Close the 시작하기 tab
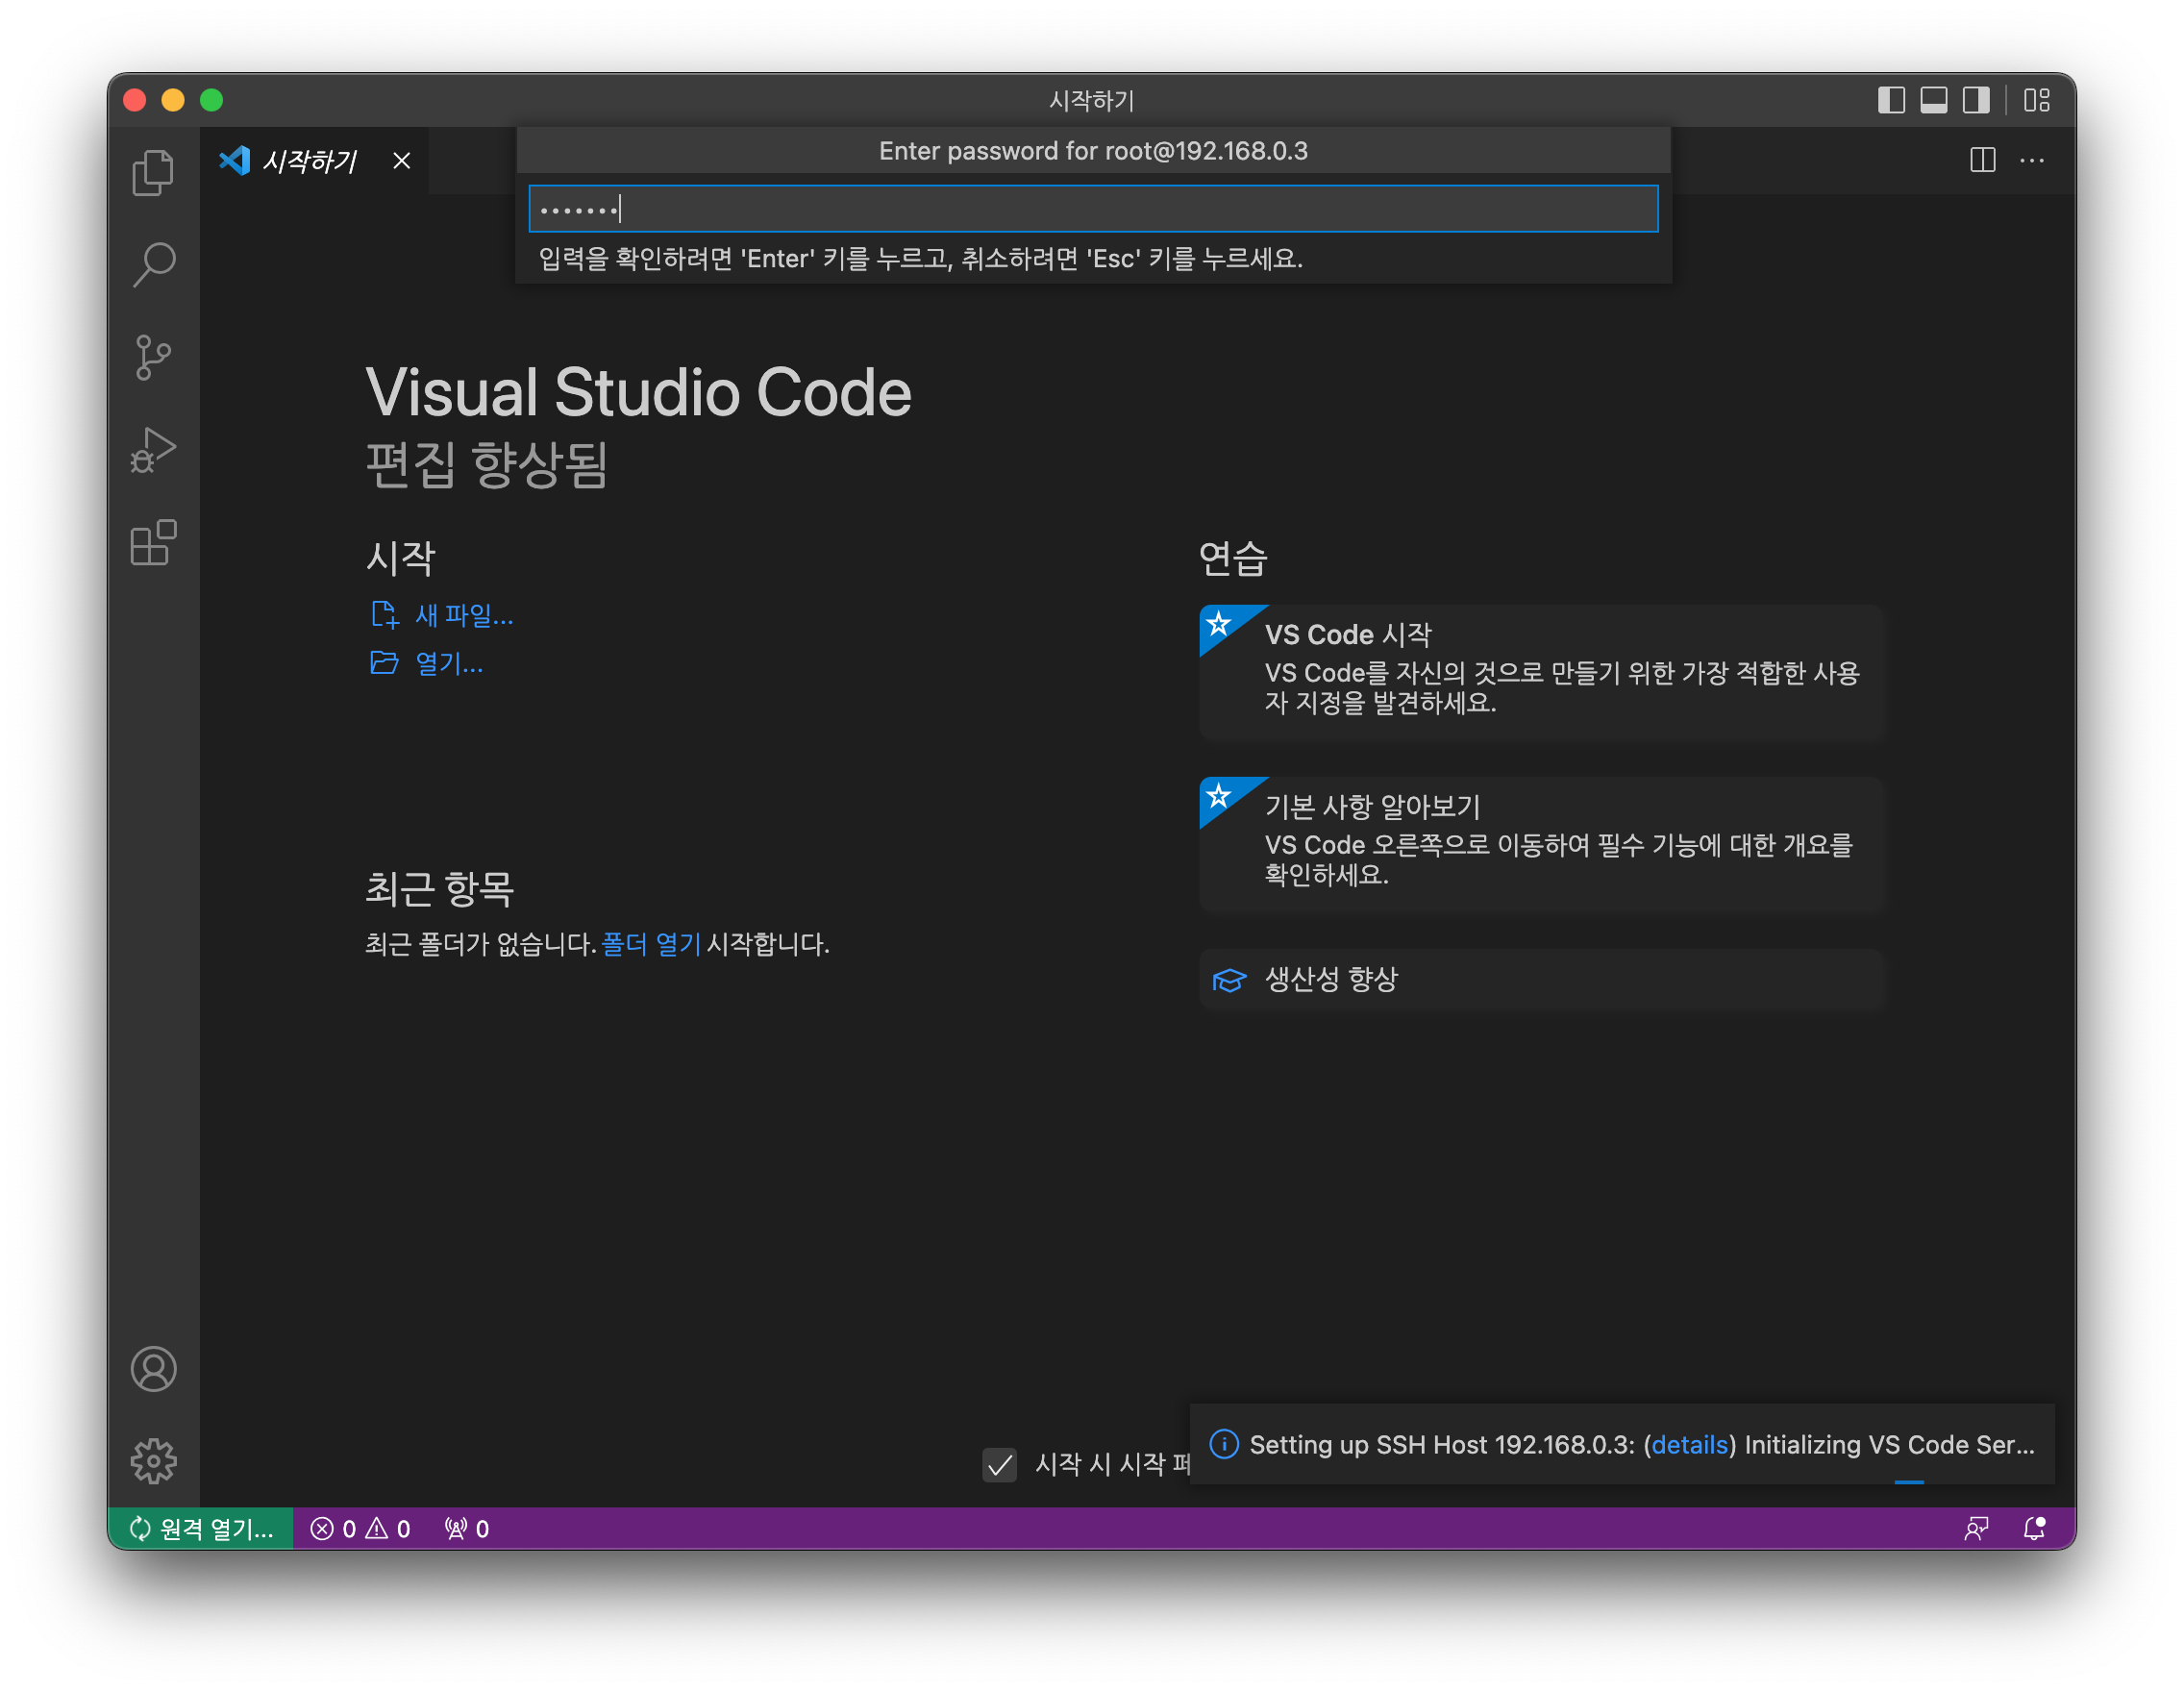2184x1692 pixels. 402,161
